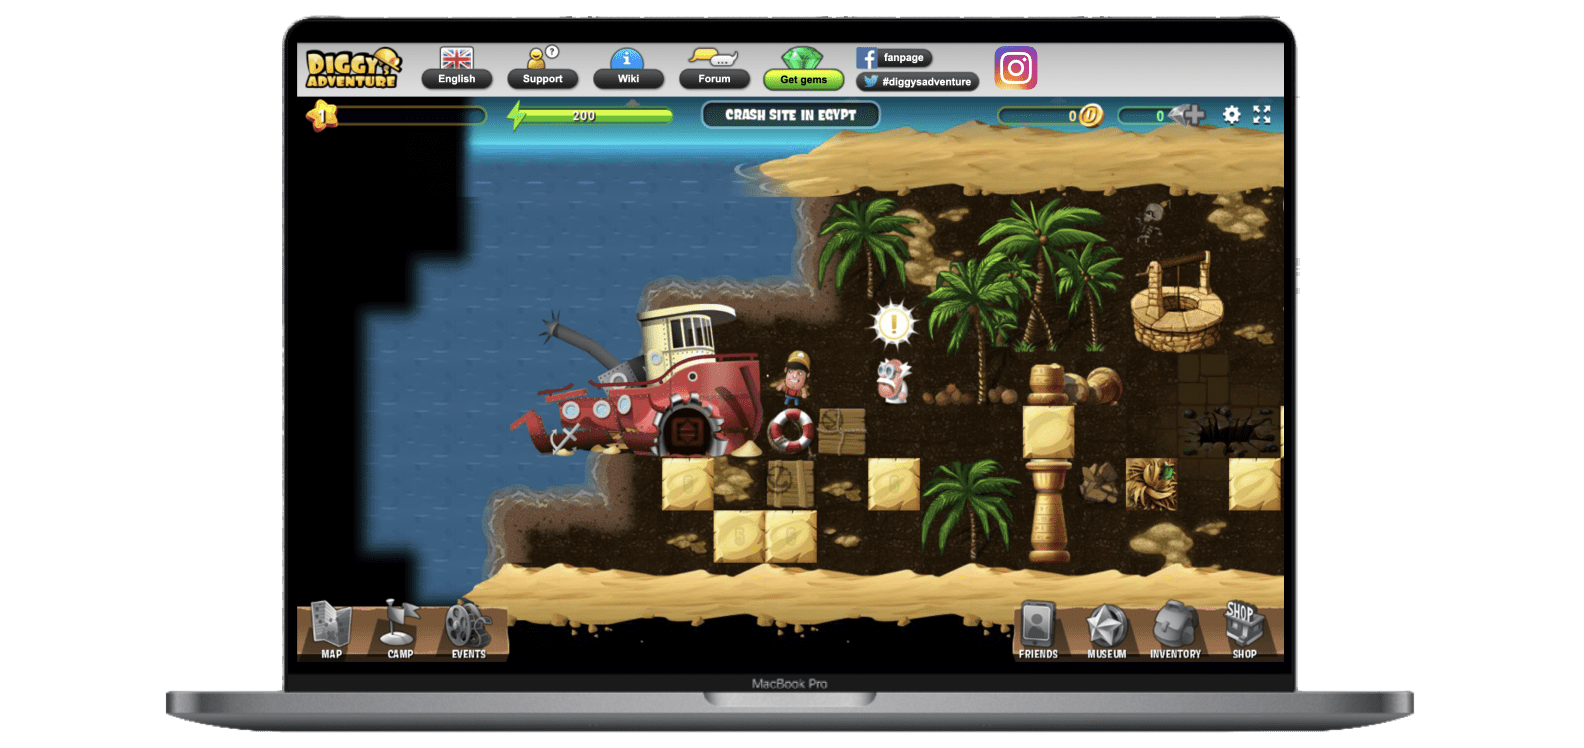Open the Map
Image resolution: width=1584 pixels, height=748 pixels.
click(331, 630)
